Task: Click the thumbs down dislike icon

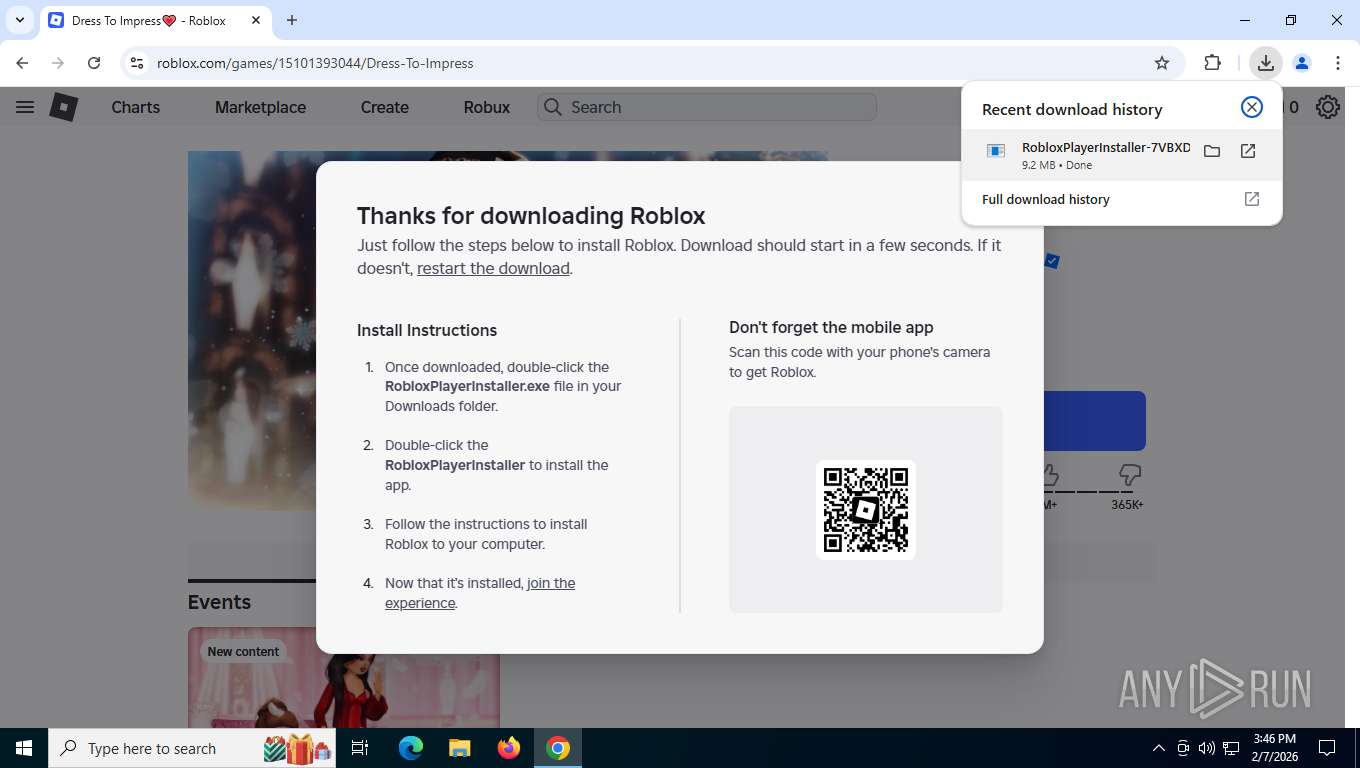Action: point(1130,473)
